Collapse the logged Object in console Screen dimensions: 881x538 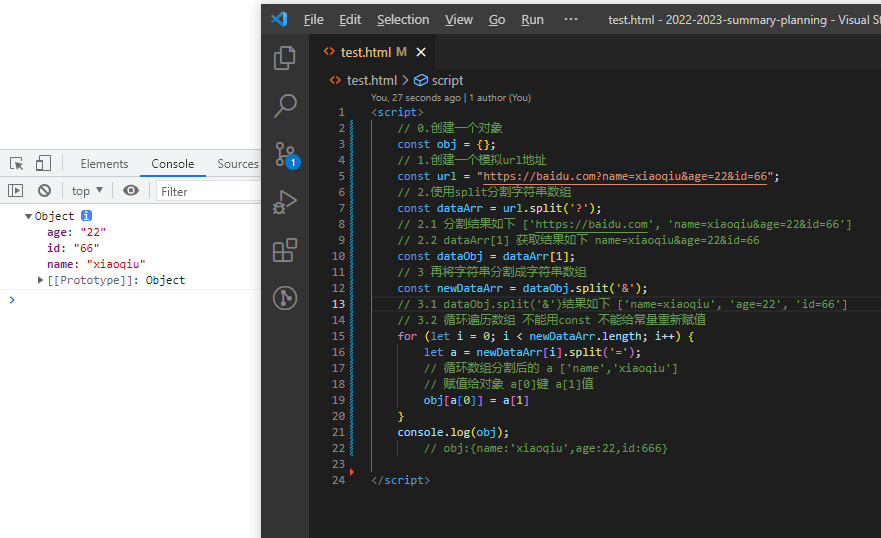coord(28,216)
